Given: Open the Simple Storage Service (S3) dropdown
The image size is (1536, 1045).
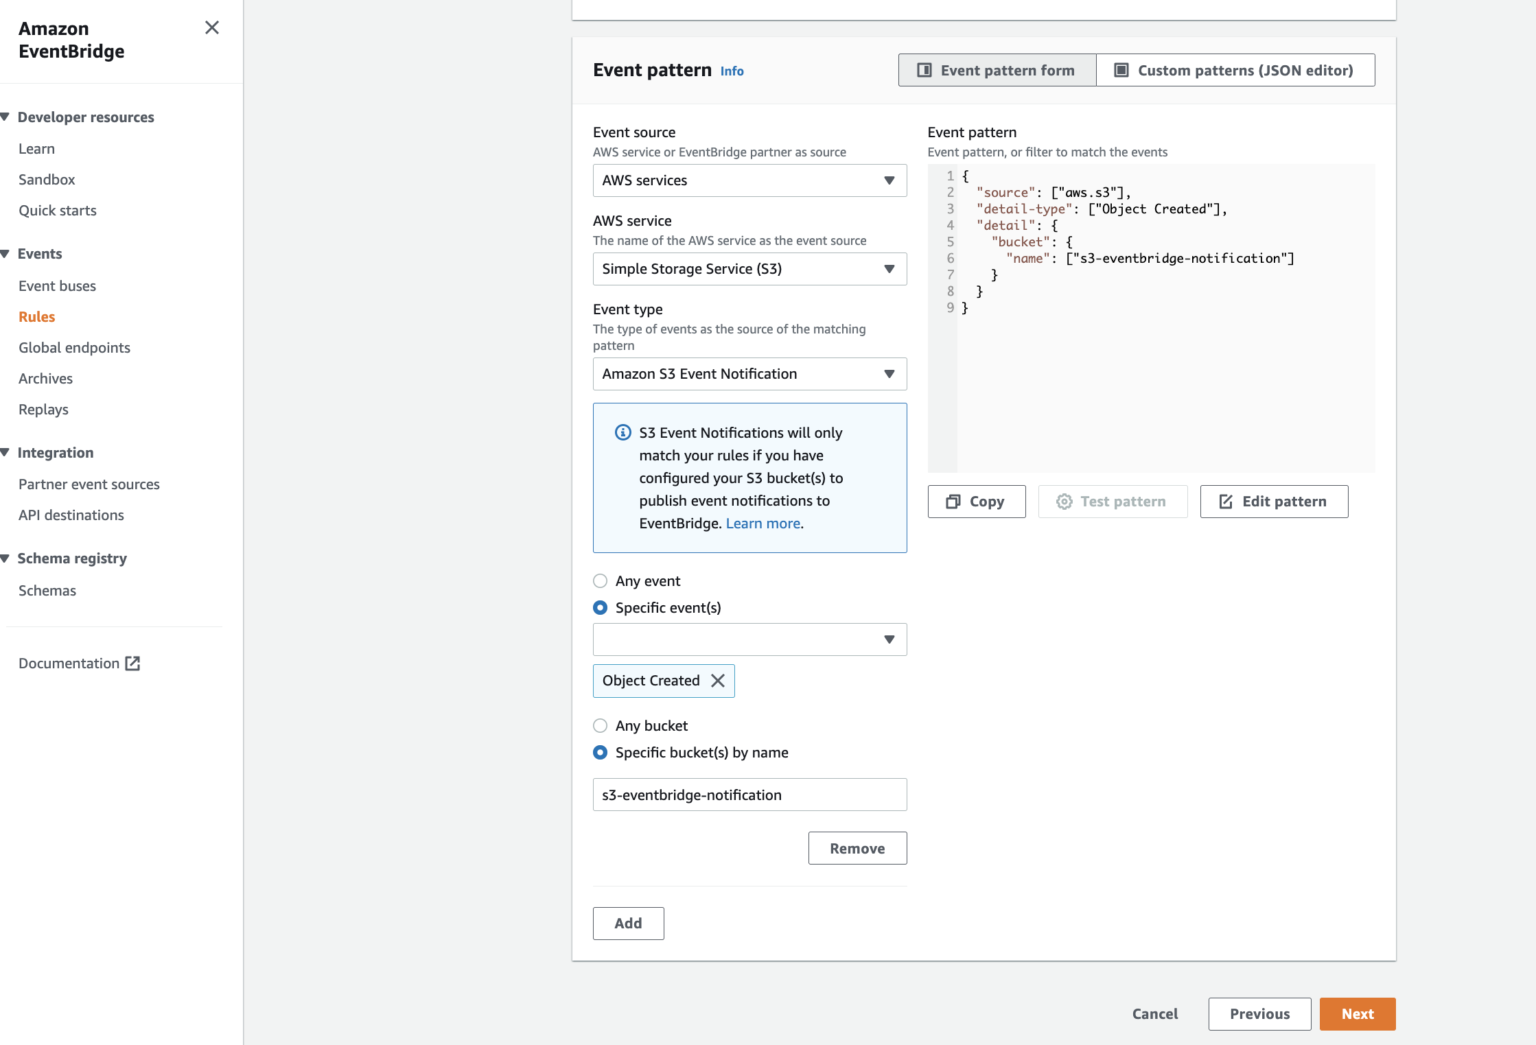Looking at the screenshot, I should tap(749, 268).
